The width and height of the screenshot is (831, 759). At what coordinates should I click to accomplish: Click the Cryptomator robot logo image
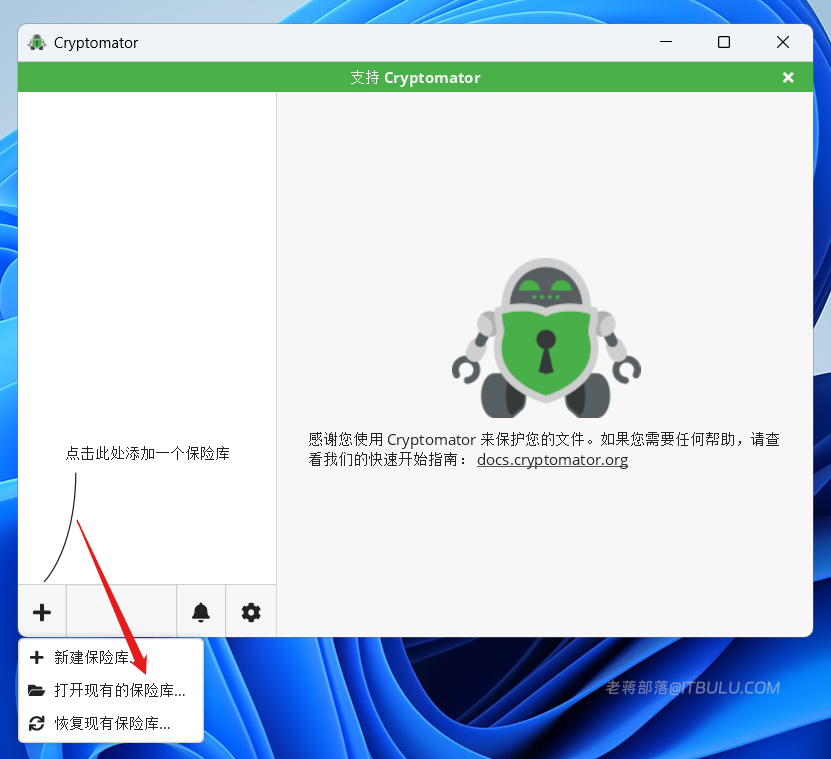click(x=546, y=338)
